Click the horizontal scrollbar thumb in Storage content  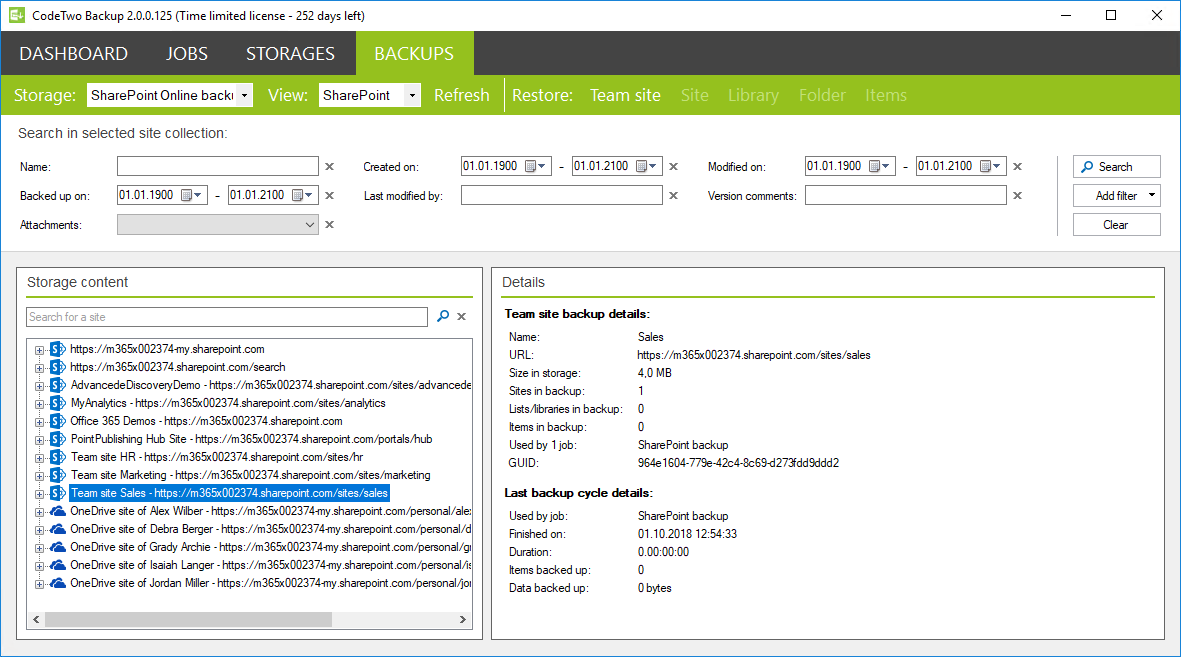[188, 619]
